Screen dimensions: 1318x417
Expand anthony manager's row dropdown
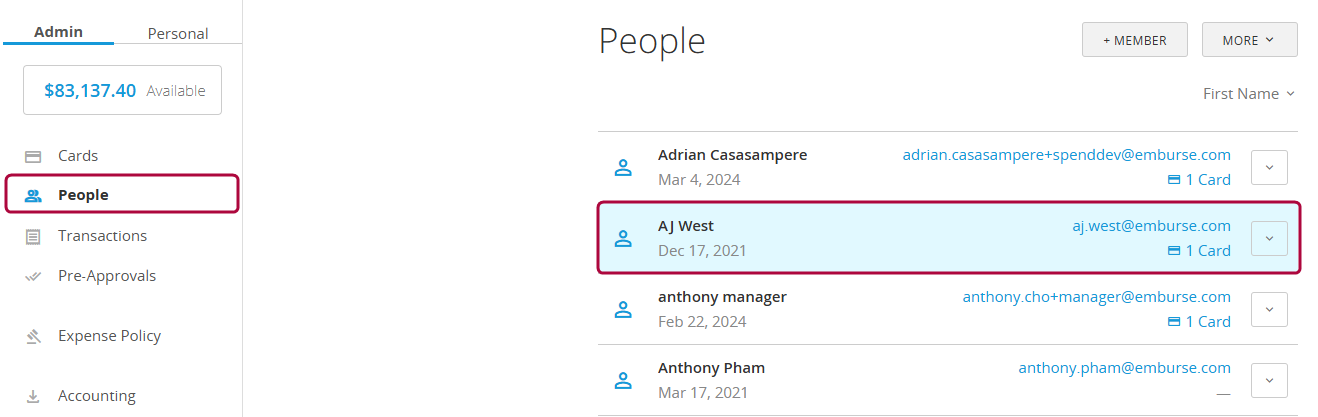(1269, 309)
